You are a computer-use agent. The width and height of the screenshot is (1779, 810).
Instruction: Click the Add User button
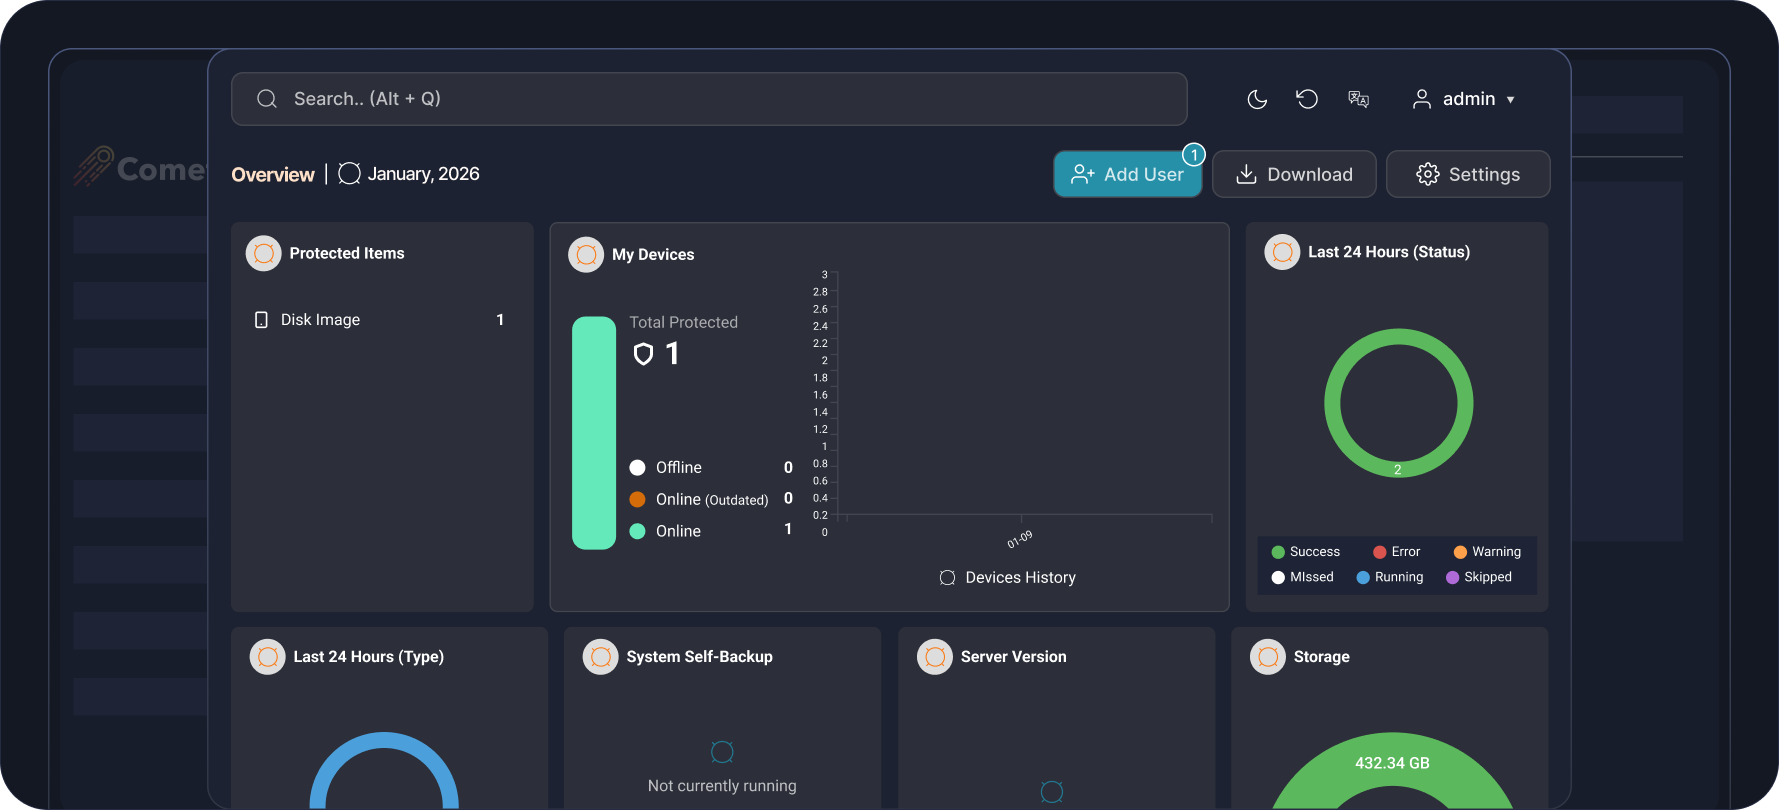tap(1127, 174)
